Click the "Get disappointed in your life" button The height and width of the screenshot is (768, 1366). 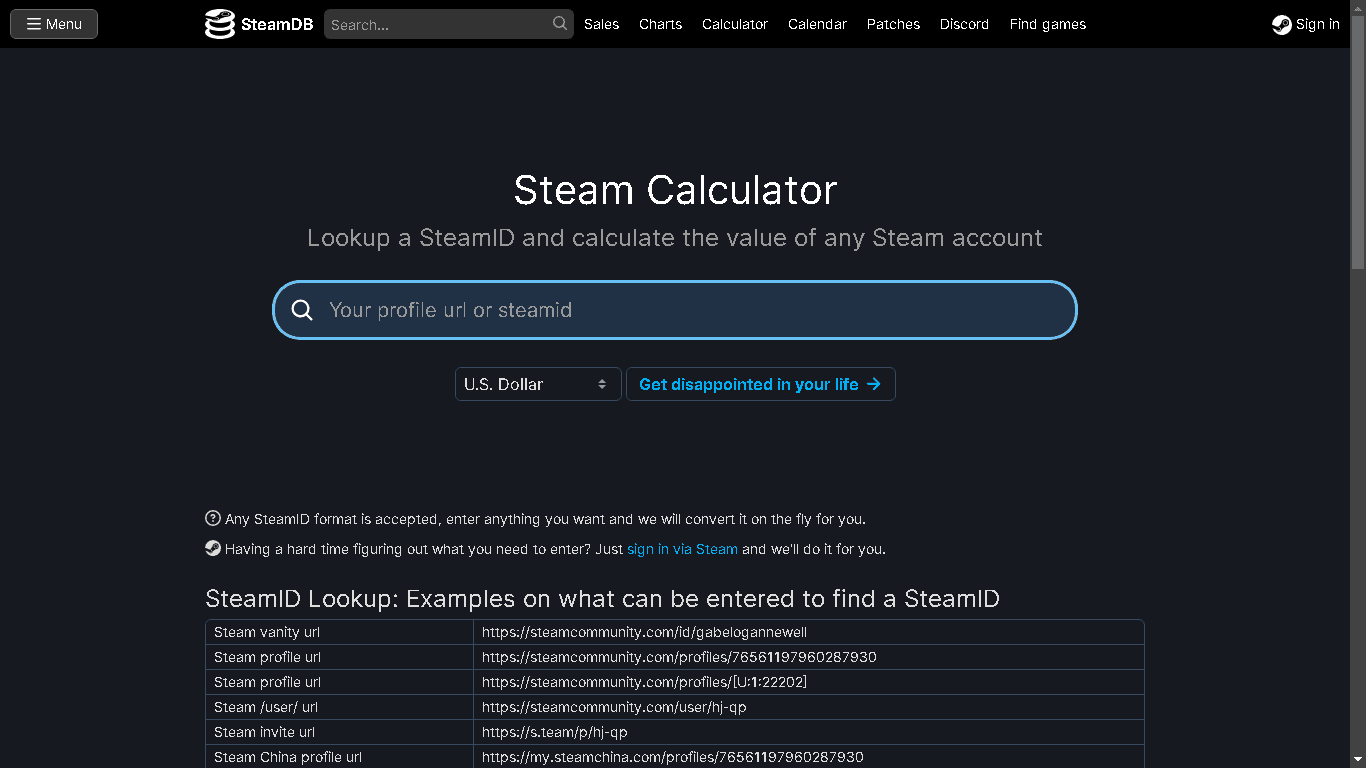(x=760, y=384)
